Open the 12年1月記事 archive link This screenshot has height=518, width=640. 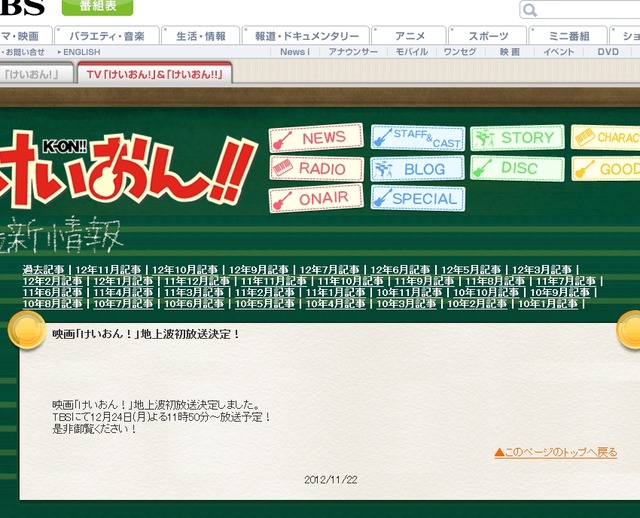coord(123,281)
